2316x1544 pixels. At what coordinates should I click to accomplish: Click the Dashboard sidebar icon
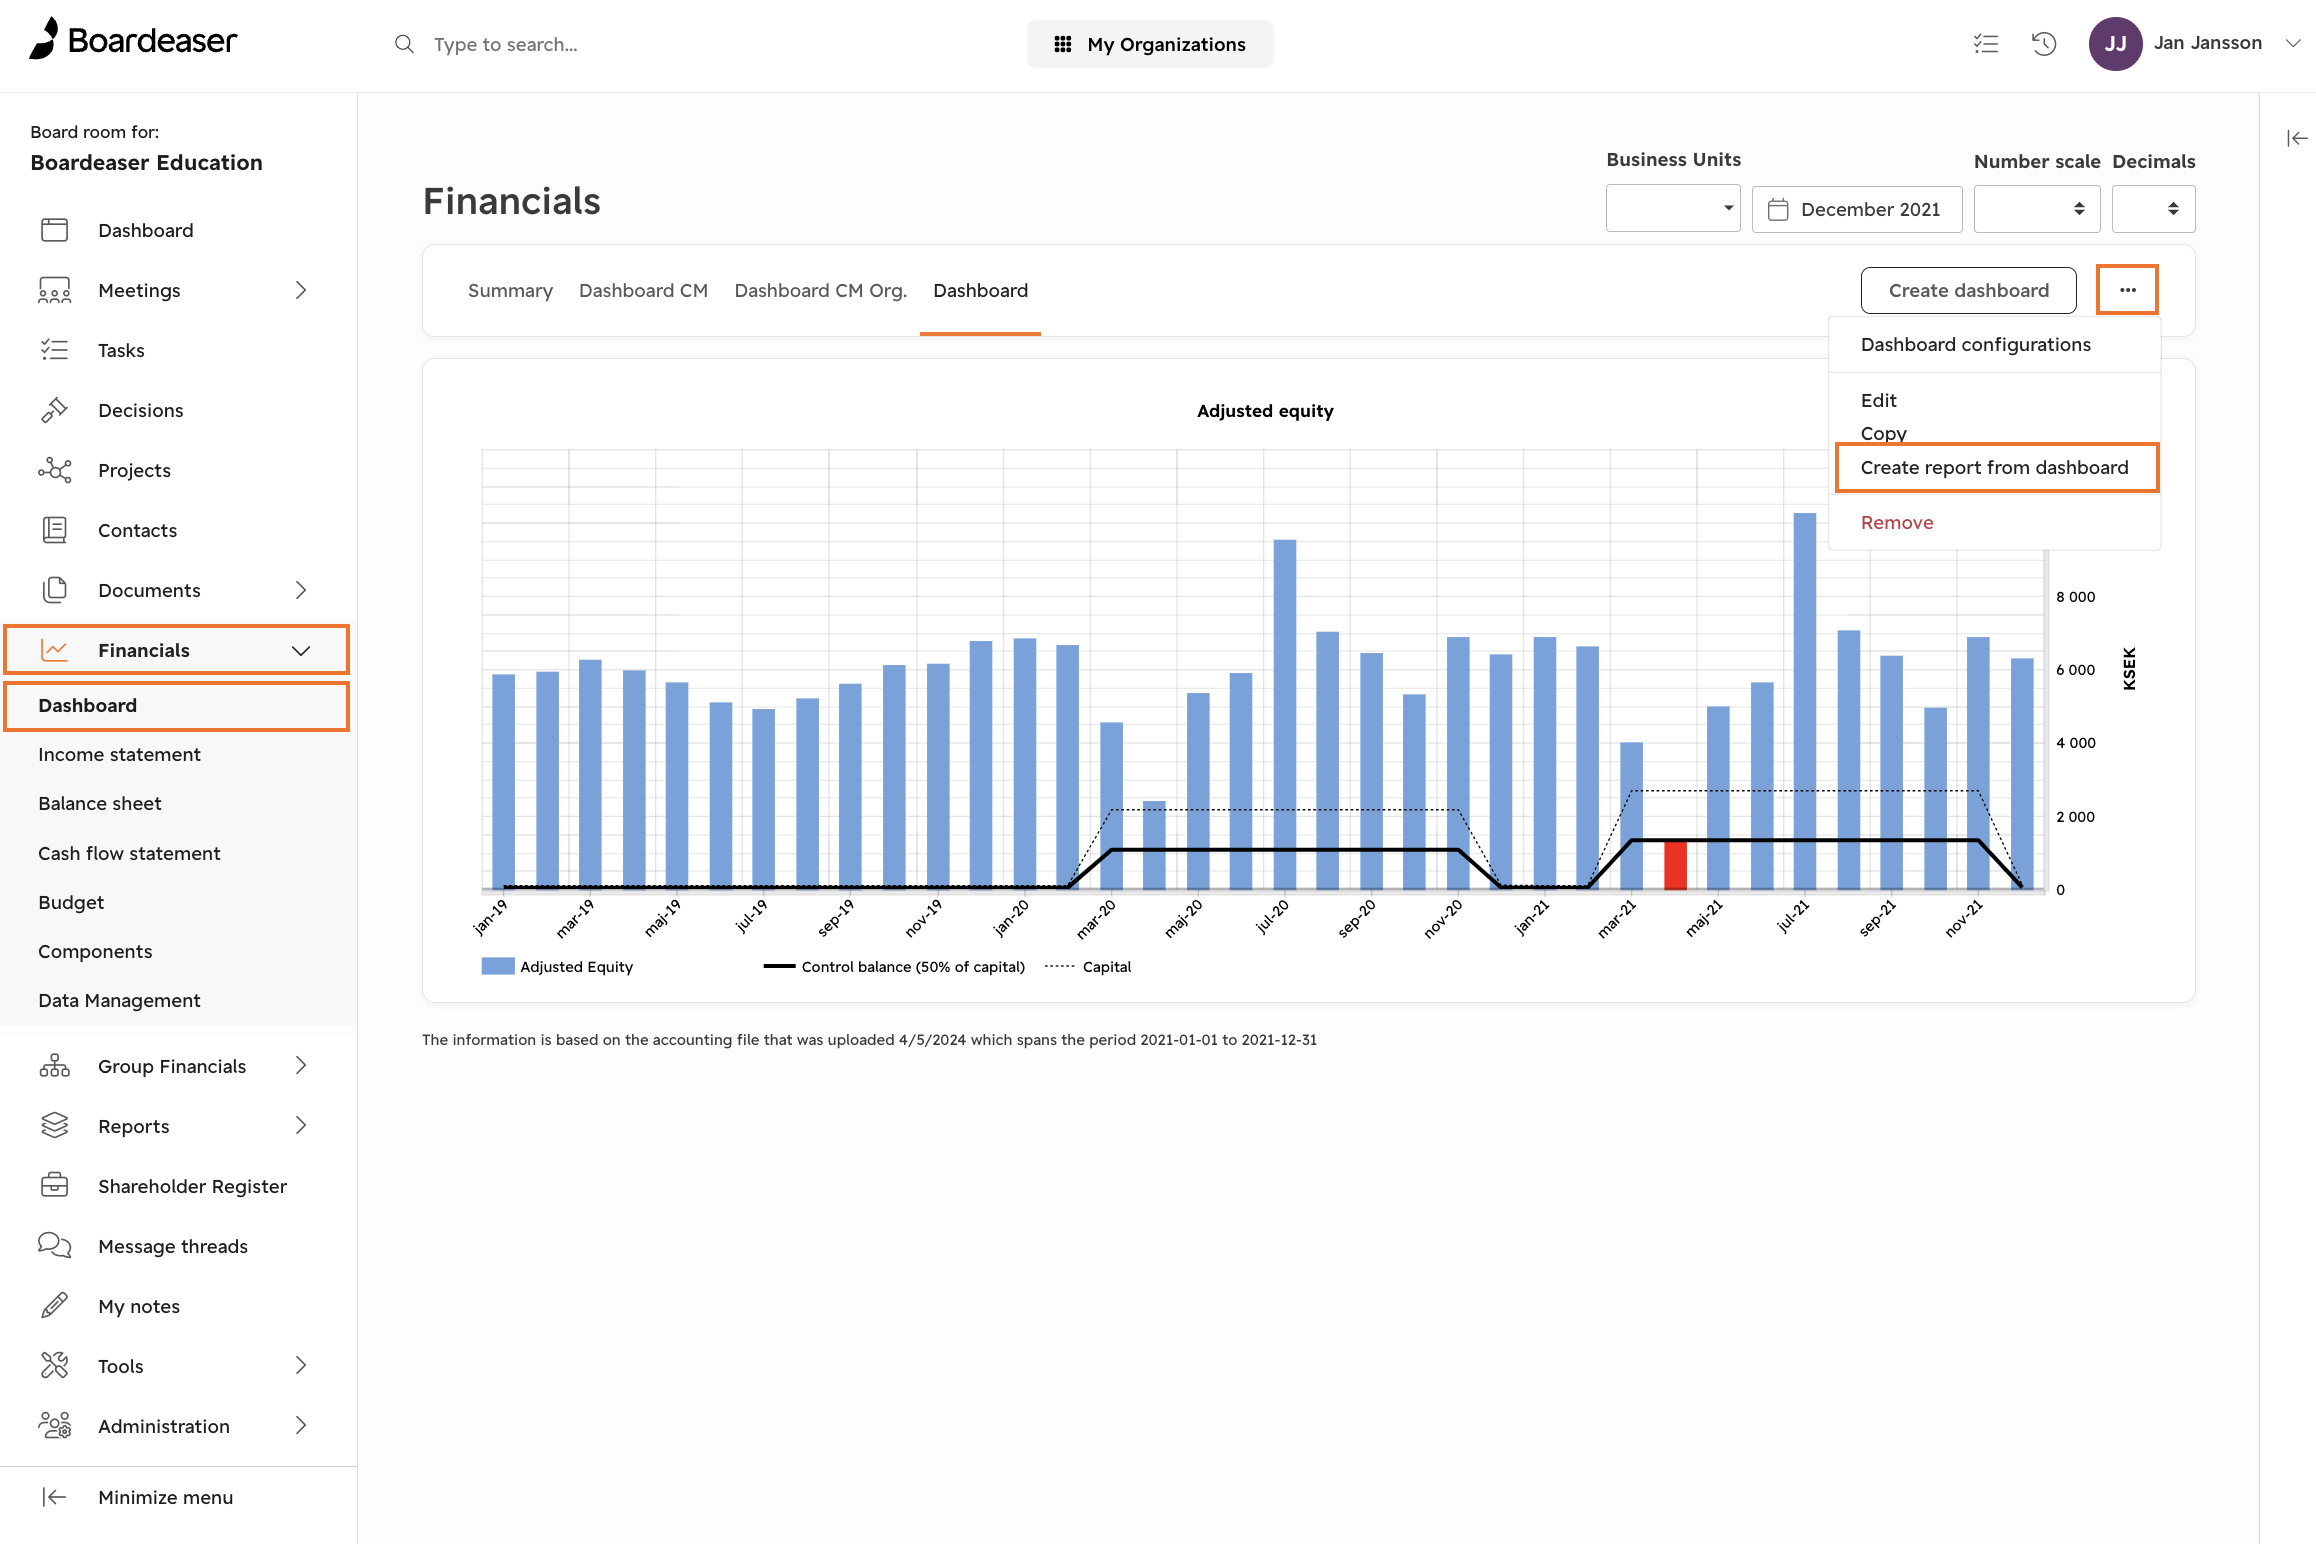click(54, 230)
